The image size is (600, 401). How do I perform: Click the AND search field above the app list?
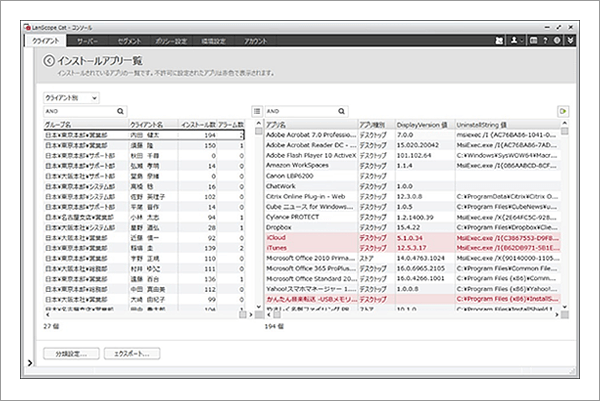(x=300, y=111)
